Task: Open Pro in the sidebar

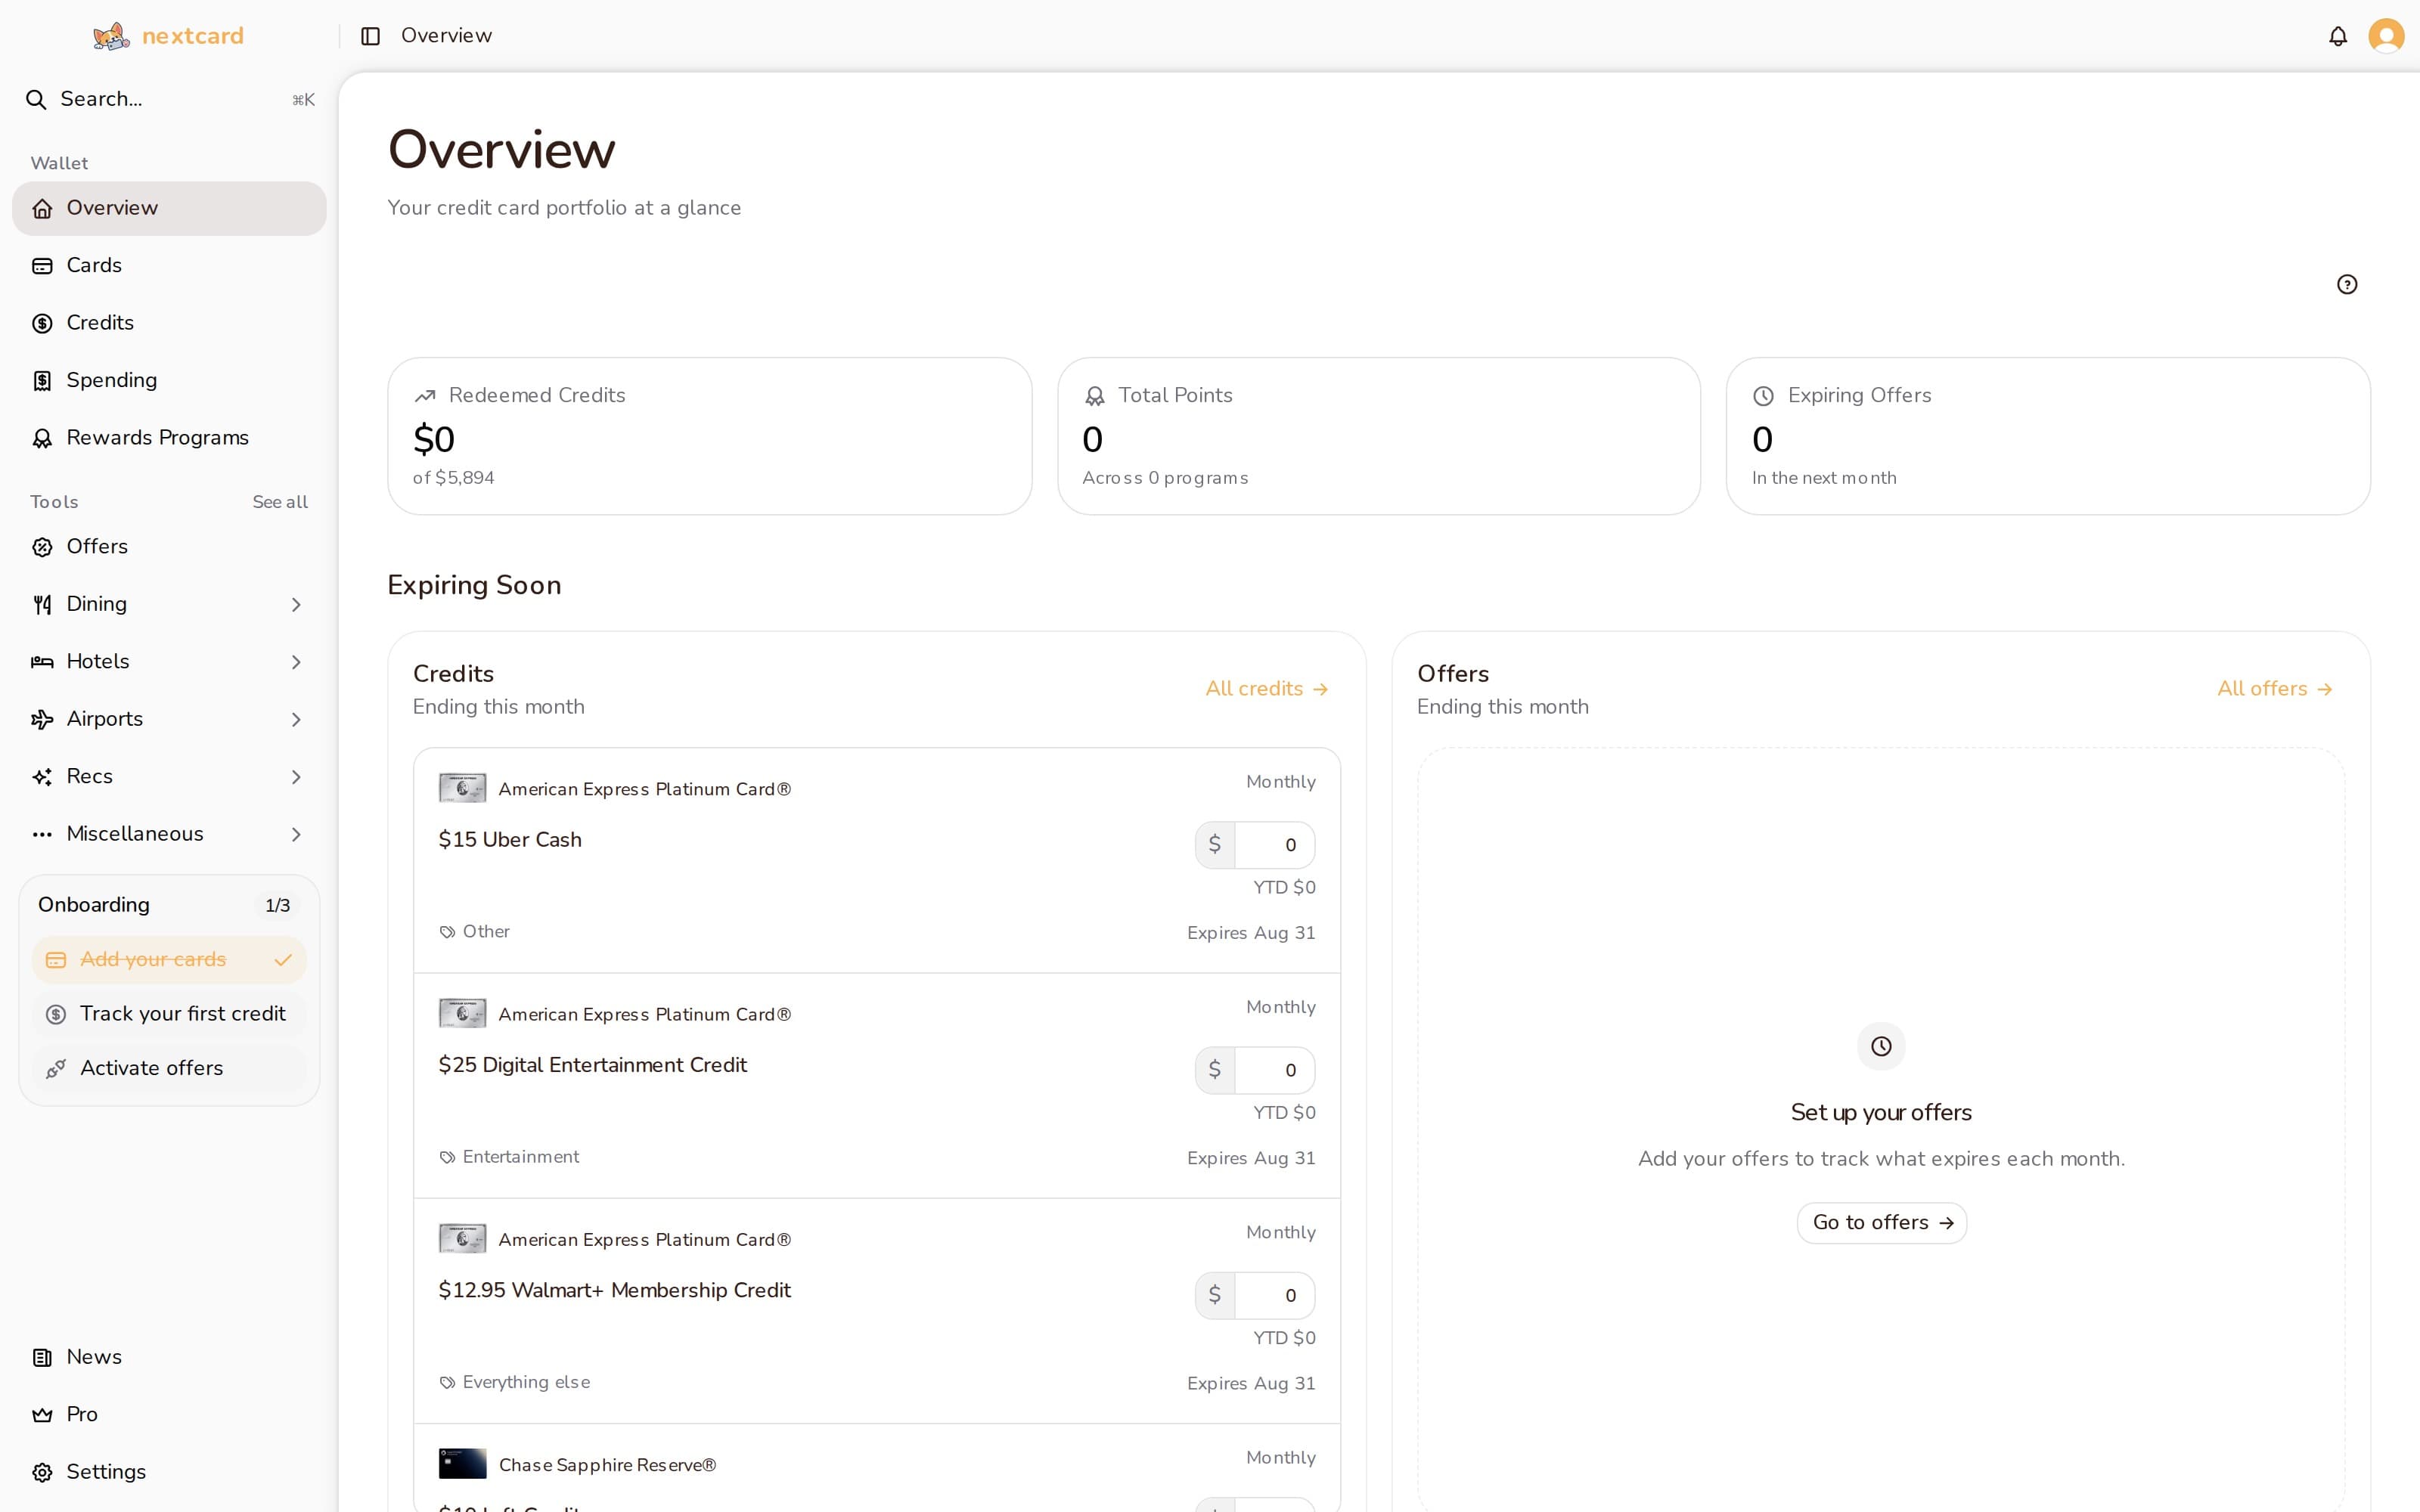Action: 169,1415
